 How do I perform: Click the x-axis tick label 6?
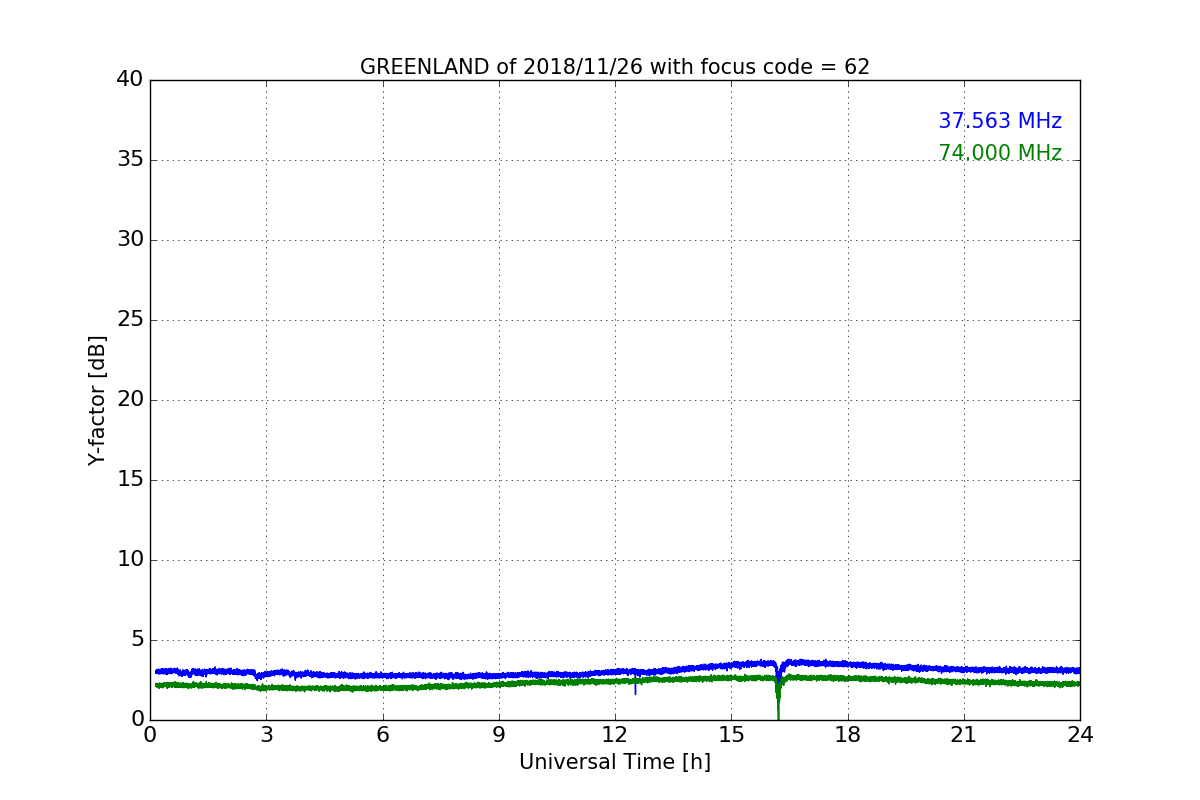(382, 735)
